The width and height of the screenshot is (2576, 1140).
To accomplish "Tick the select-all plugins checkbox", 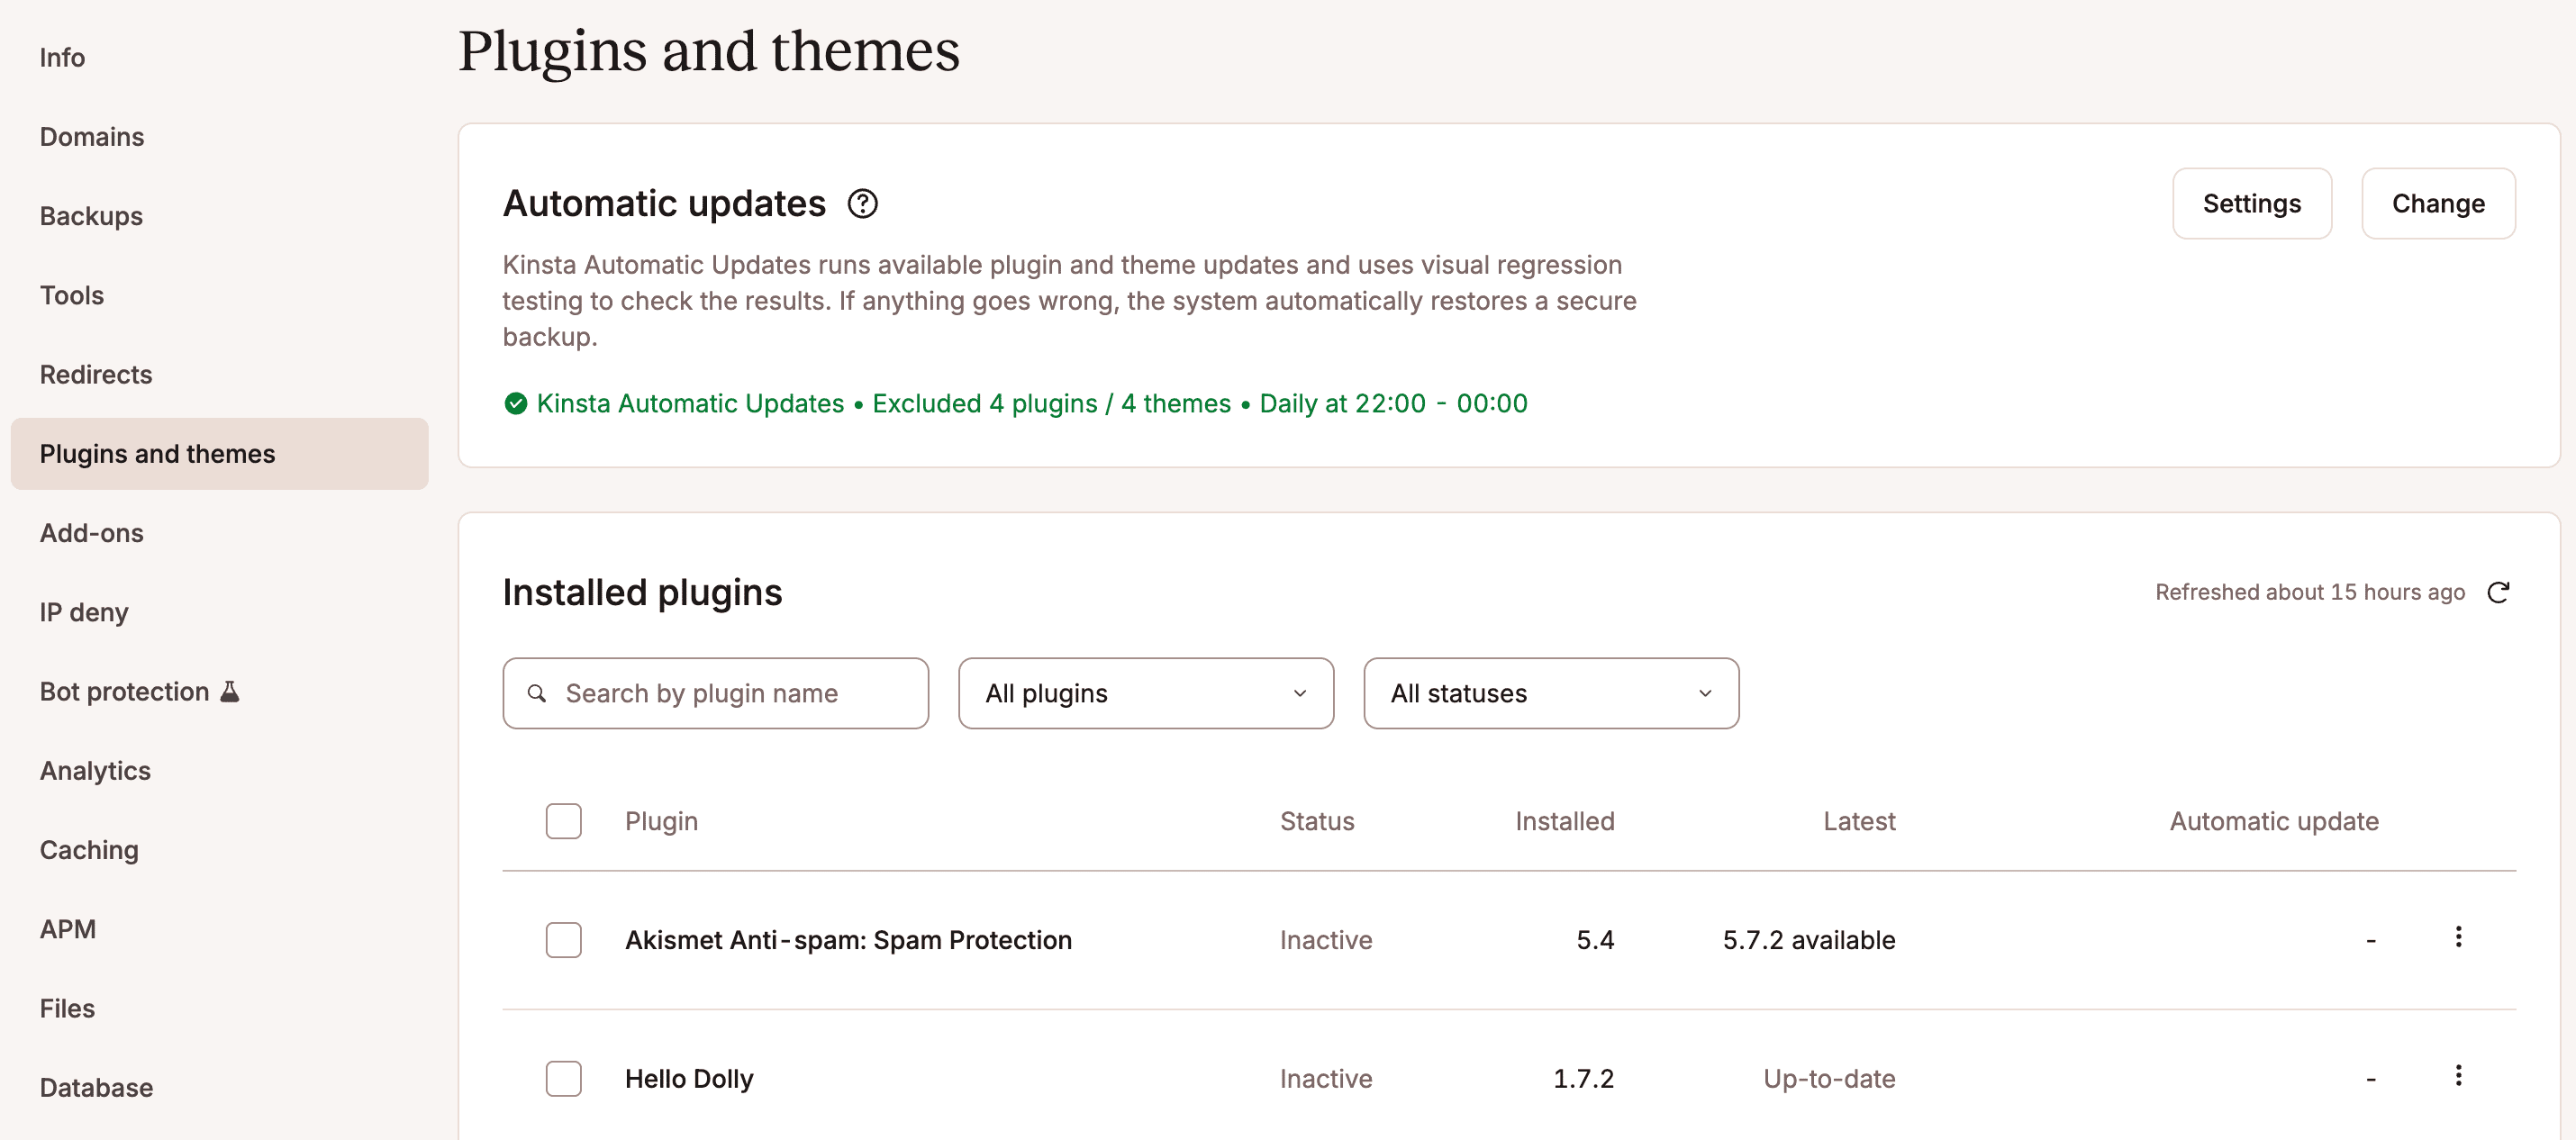I will [x=563, y=821].
